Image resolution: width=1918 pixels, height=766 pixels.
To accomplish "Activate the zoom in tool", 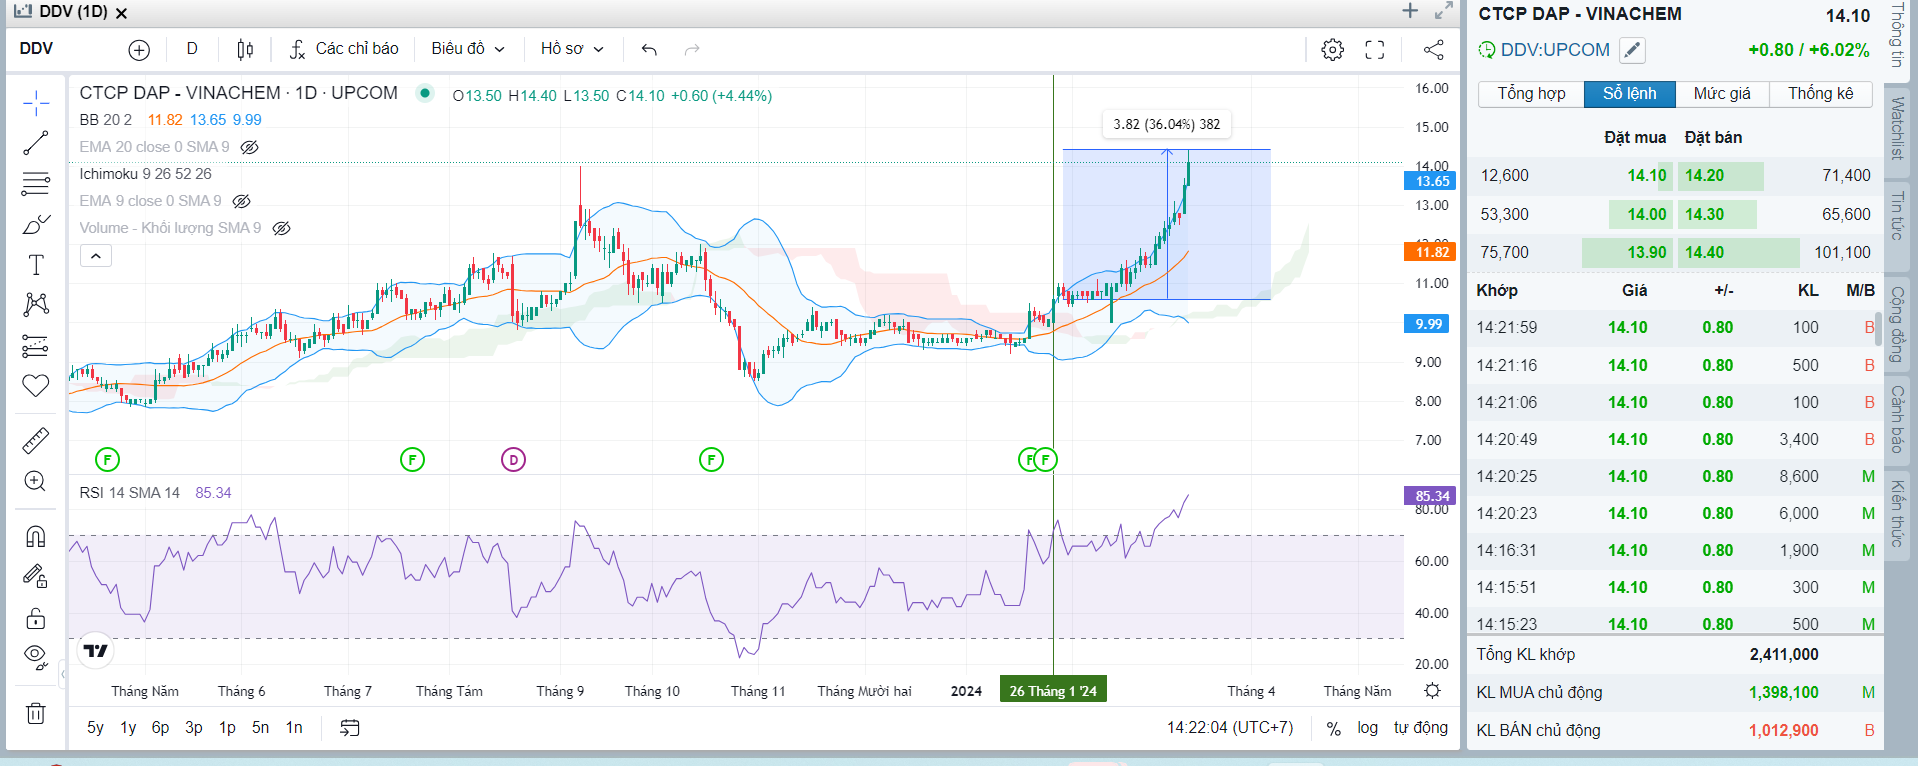I will [36, 481].
